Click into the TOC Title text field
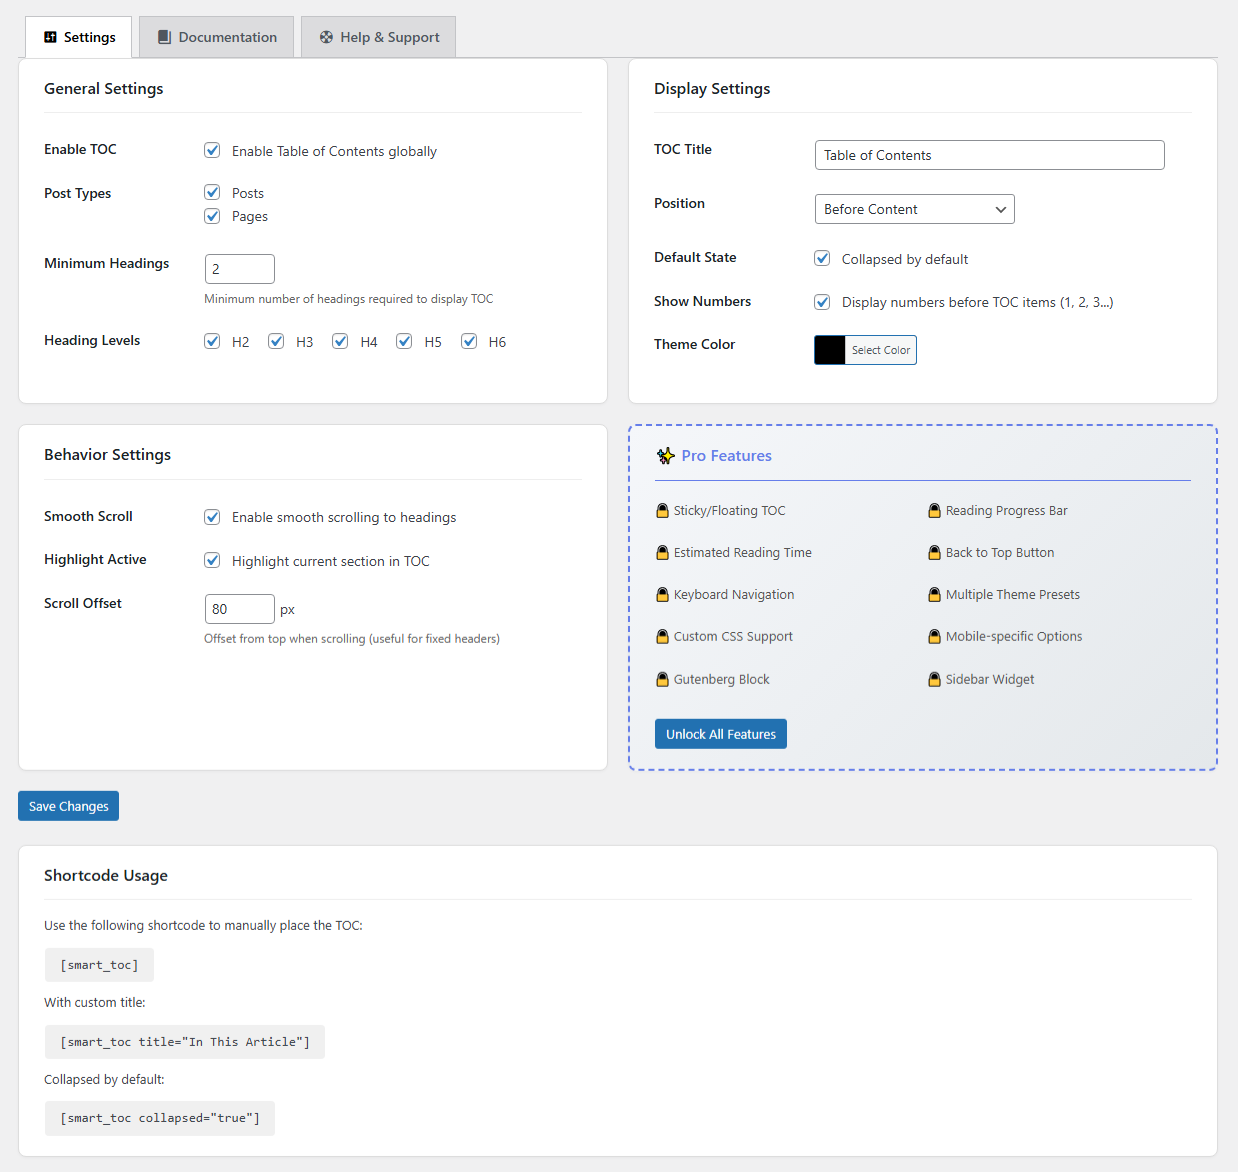Screen dimensions: 1238x1172 coord(989,155)
